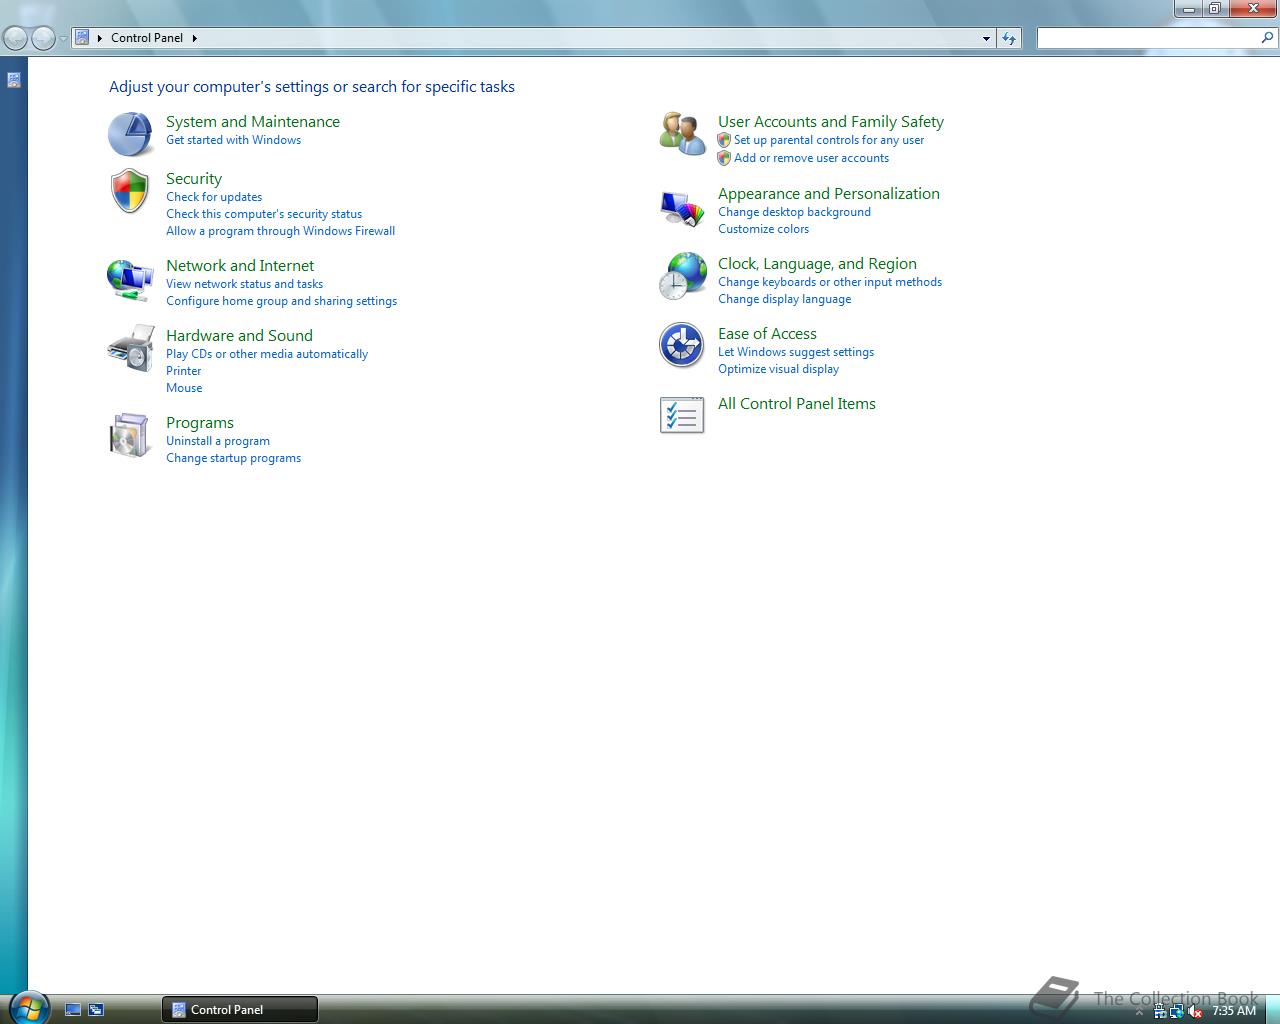Click the Control Panel icon in the address bar

pyautogui.click(x=83, y=37)
